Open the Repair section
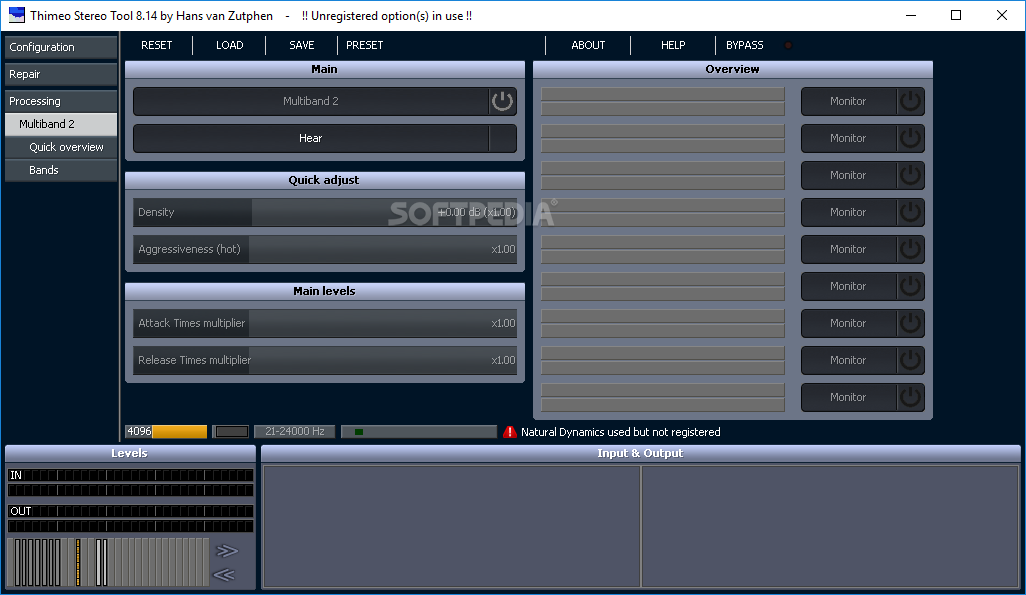The width and height of the screenshot is (1026, 595). 61,74
